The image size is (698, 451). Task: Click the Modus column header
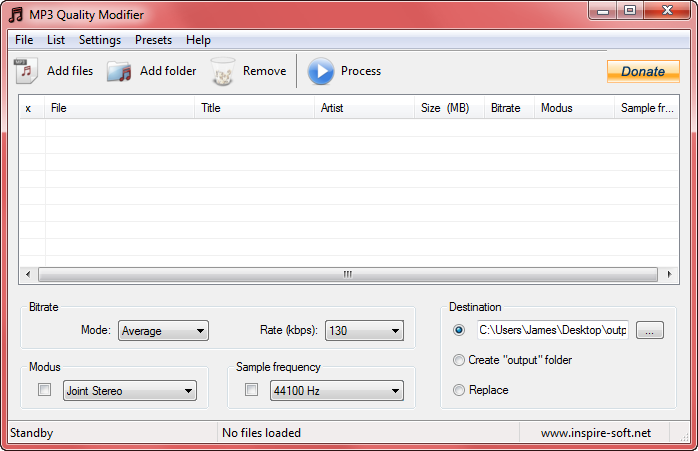coord(574,108)
